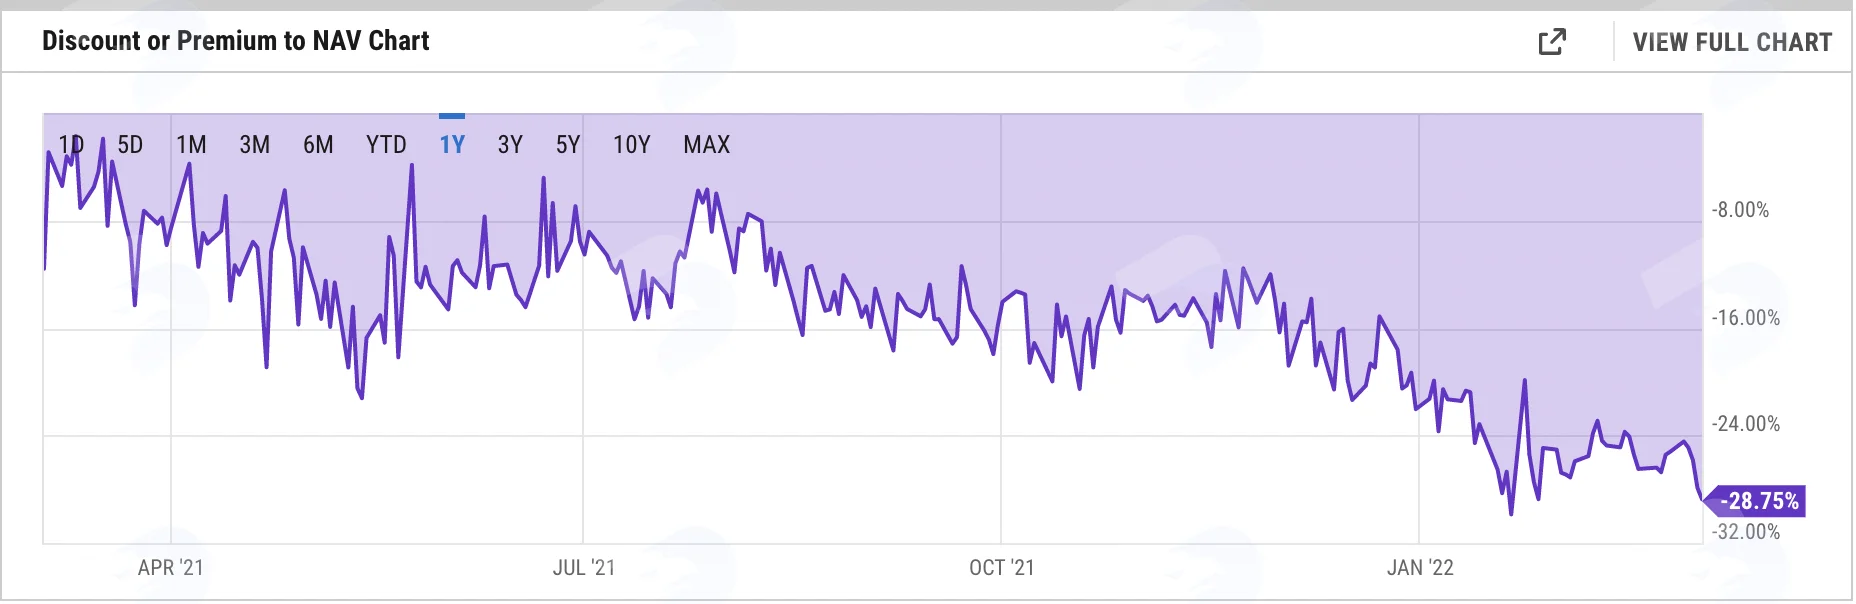This screenshot has width=1856, height=604.
Task: Click the Discount or Premium to NAV Chart title
Action: tap(236, 41)
